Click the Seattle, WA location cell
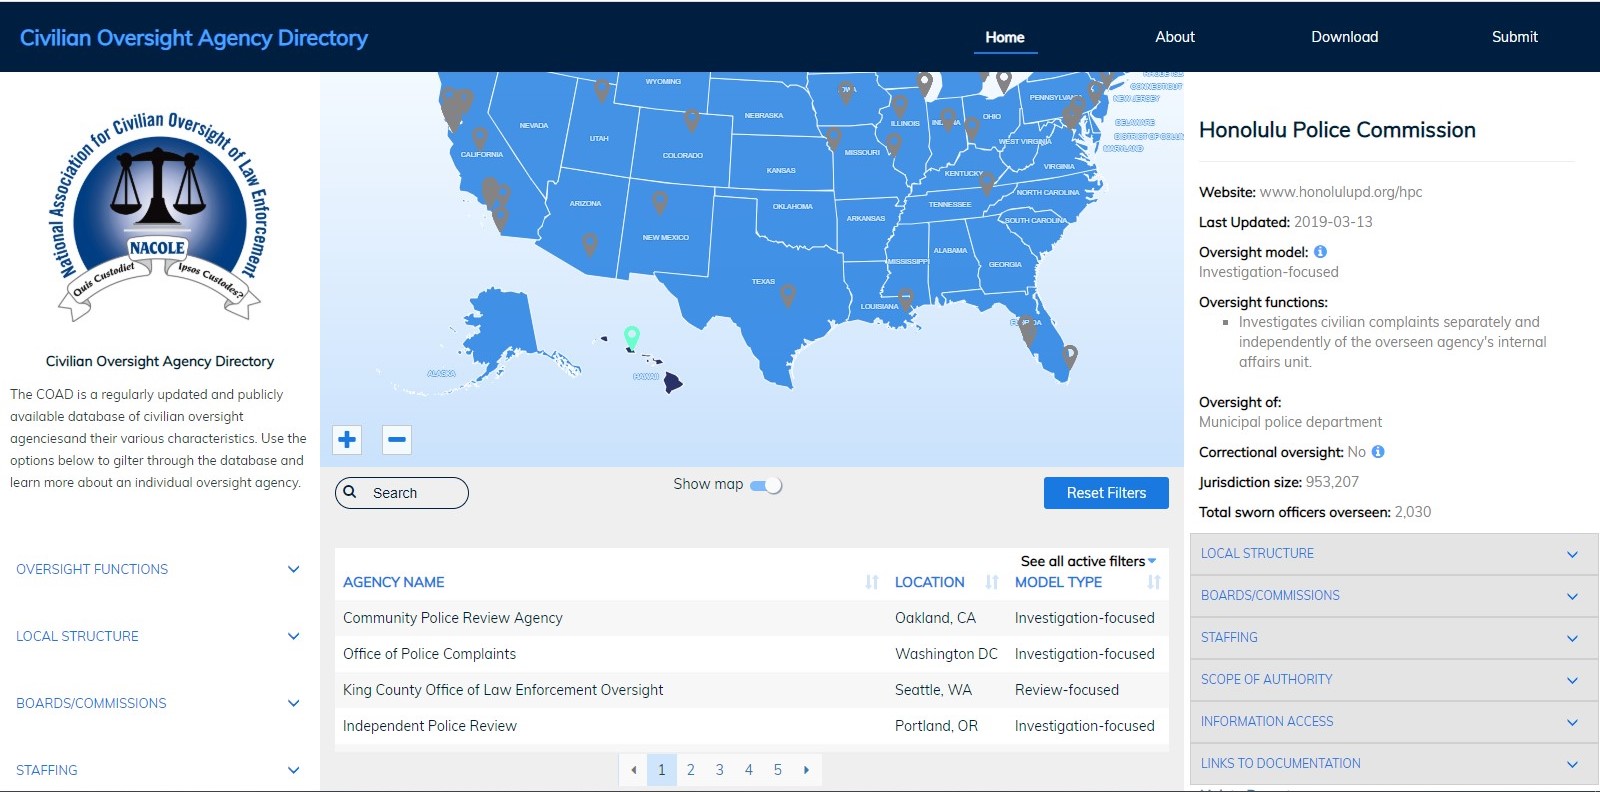Image resolution: width=1600 pixels, height=792 pixels. click(933, 690)
